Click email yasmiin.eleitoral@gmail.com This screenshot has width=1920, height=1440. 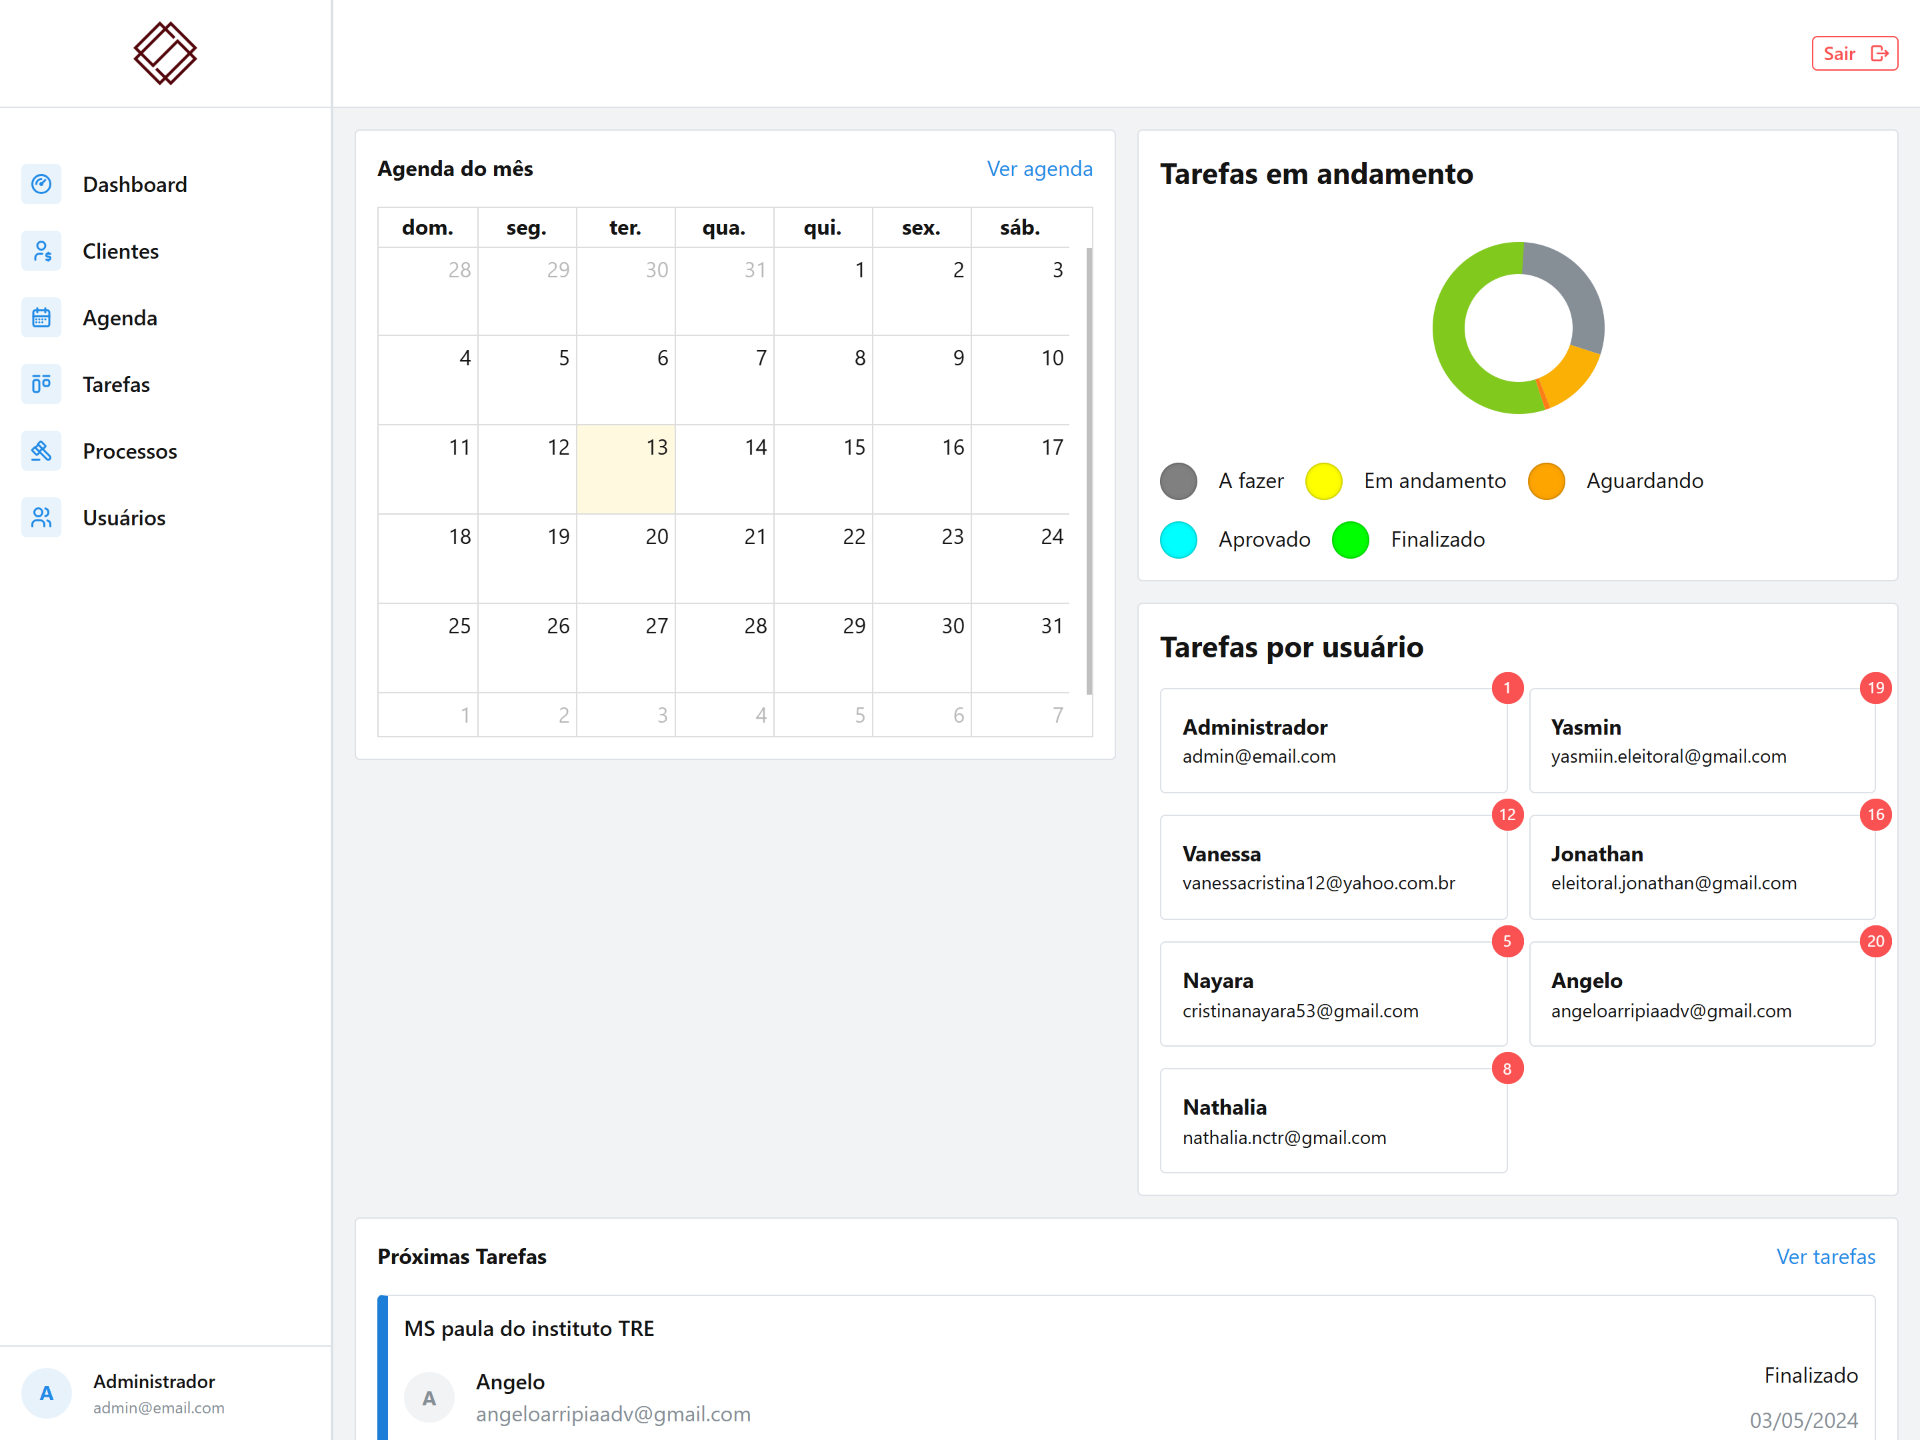(x=1668, y=757)
